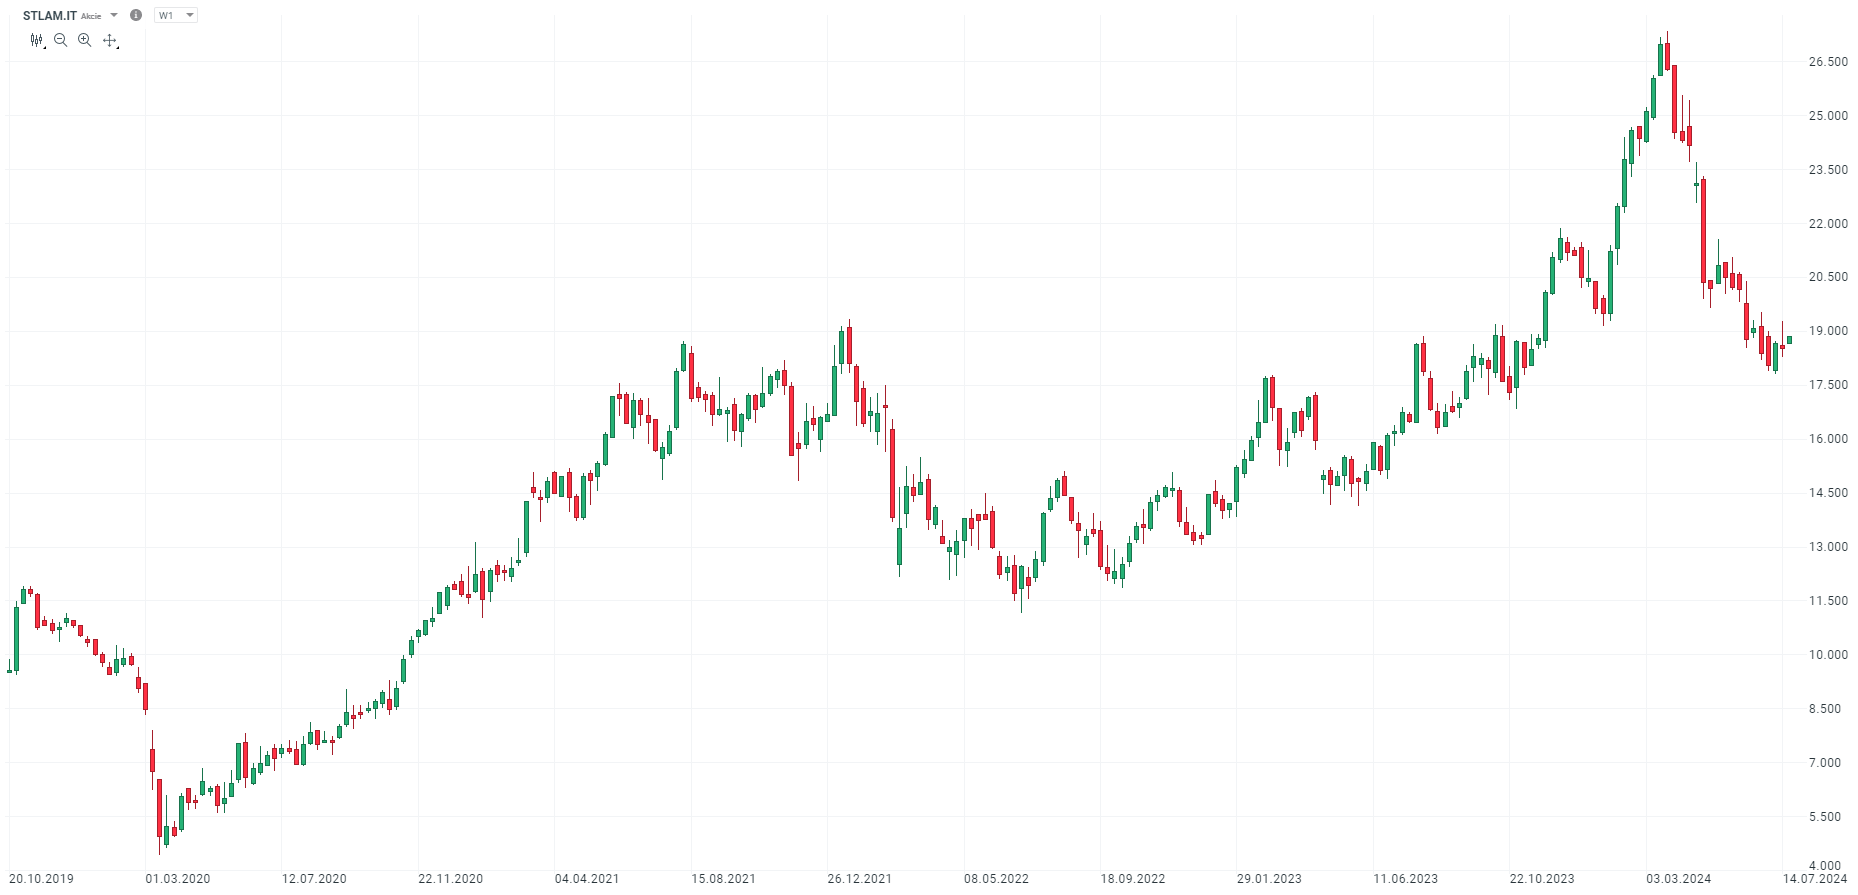Click the 20.10.2019 date on time axis
This screenshot has height=895, width=1858.
[42, 879]
